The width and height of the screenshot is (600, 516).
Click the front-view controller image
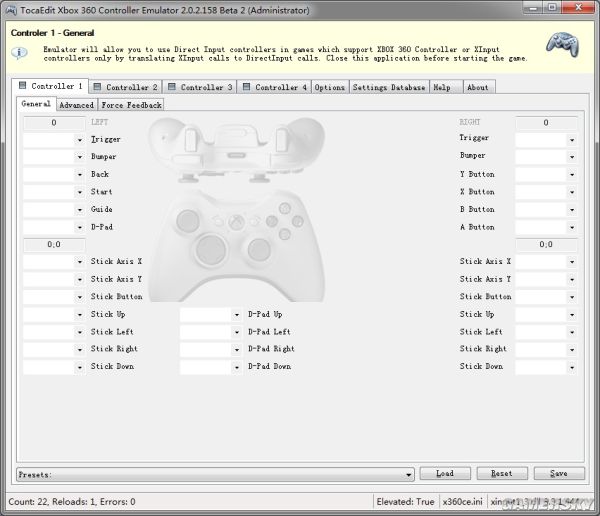tap(236, 245)
